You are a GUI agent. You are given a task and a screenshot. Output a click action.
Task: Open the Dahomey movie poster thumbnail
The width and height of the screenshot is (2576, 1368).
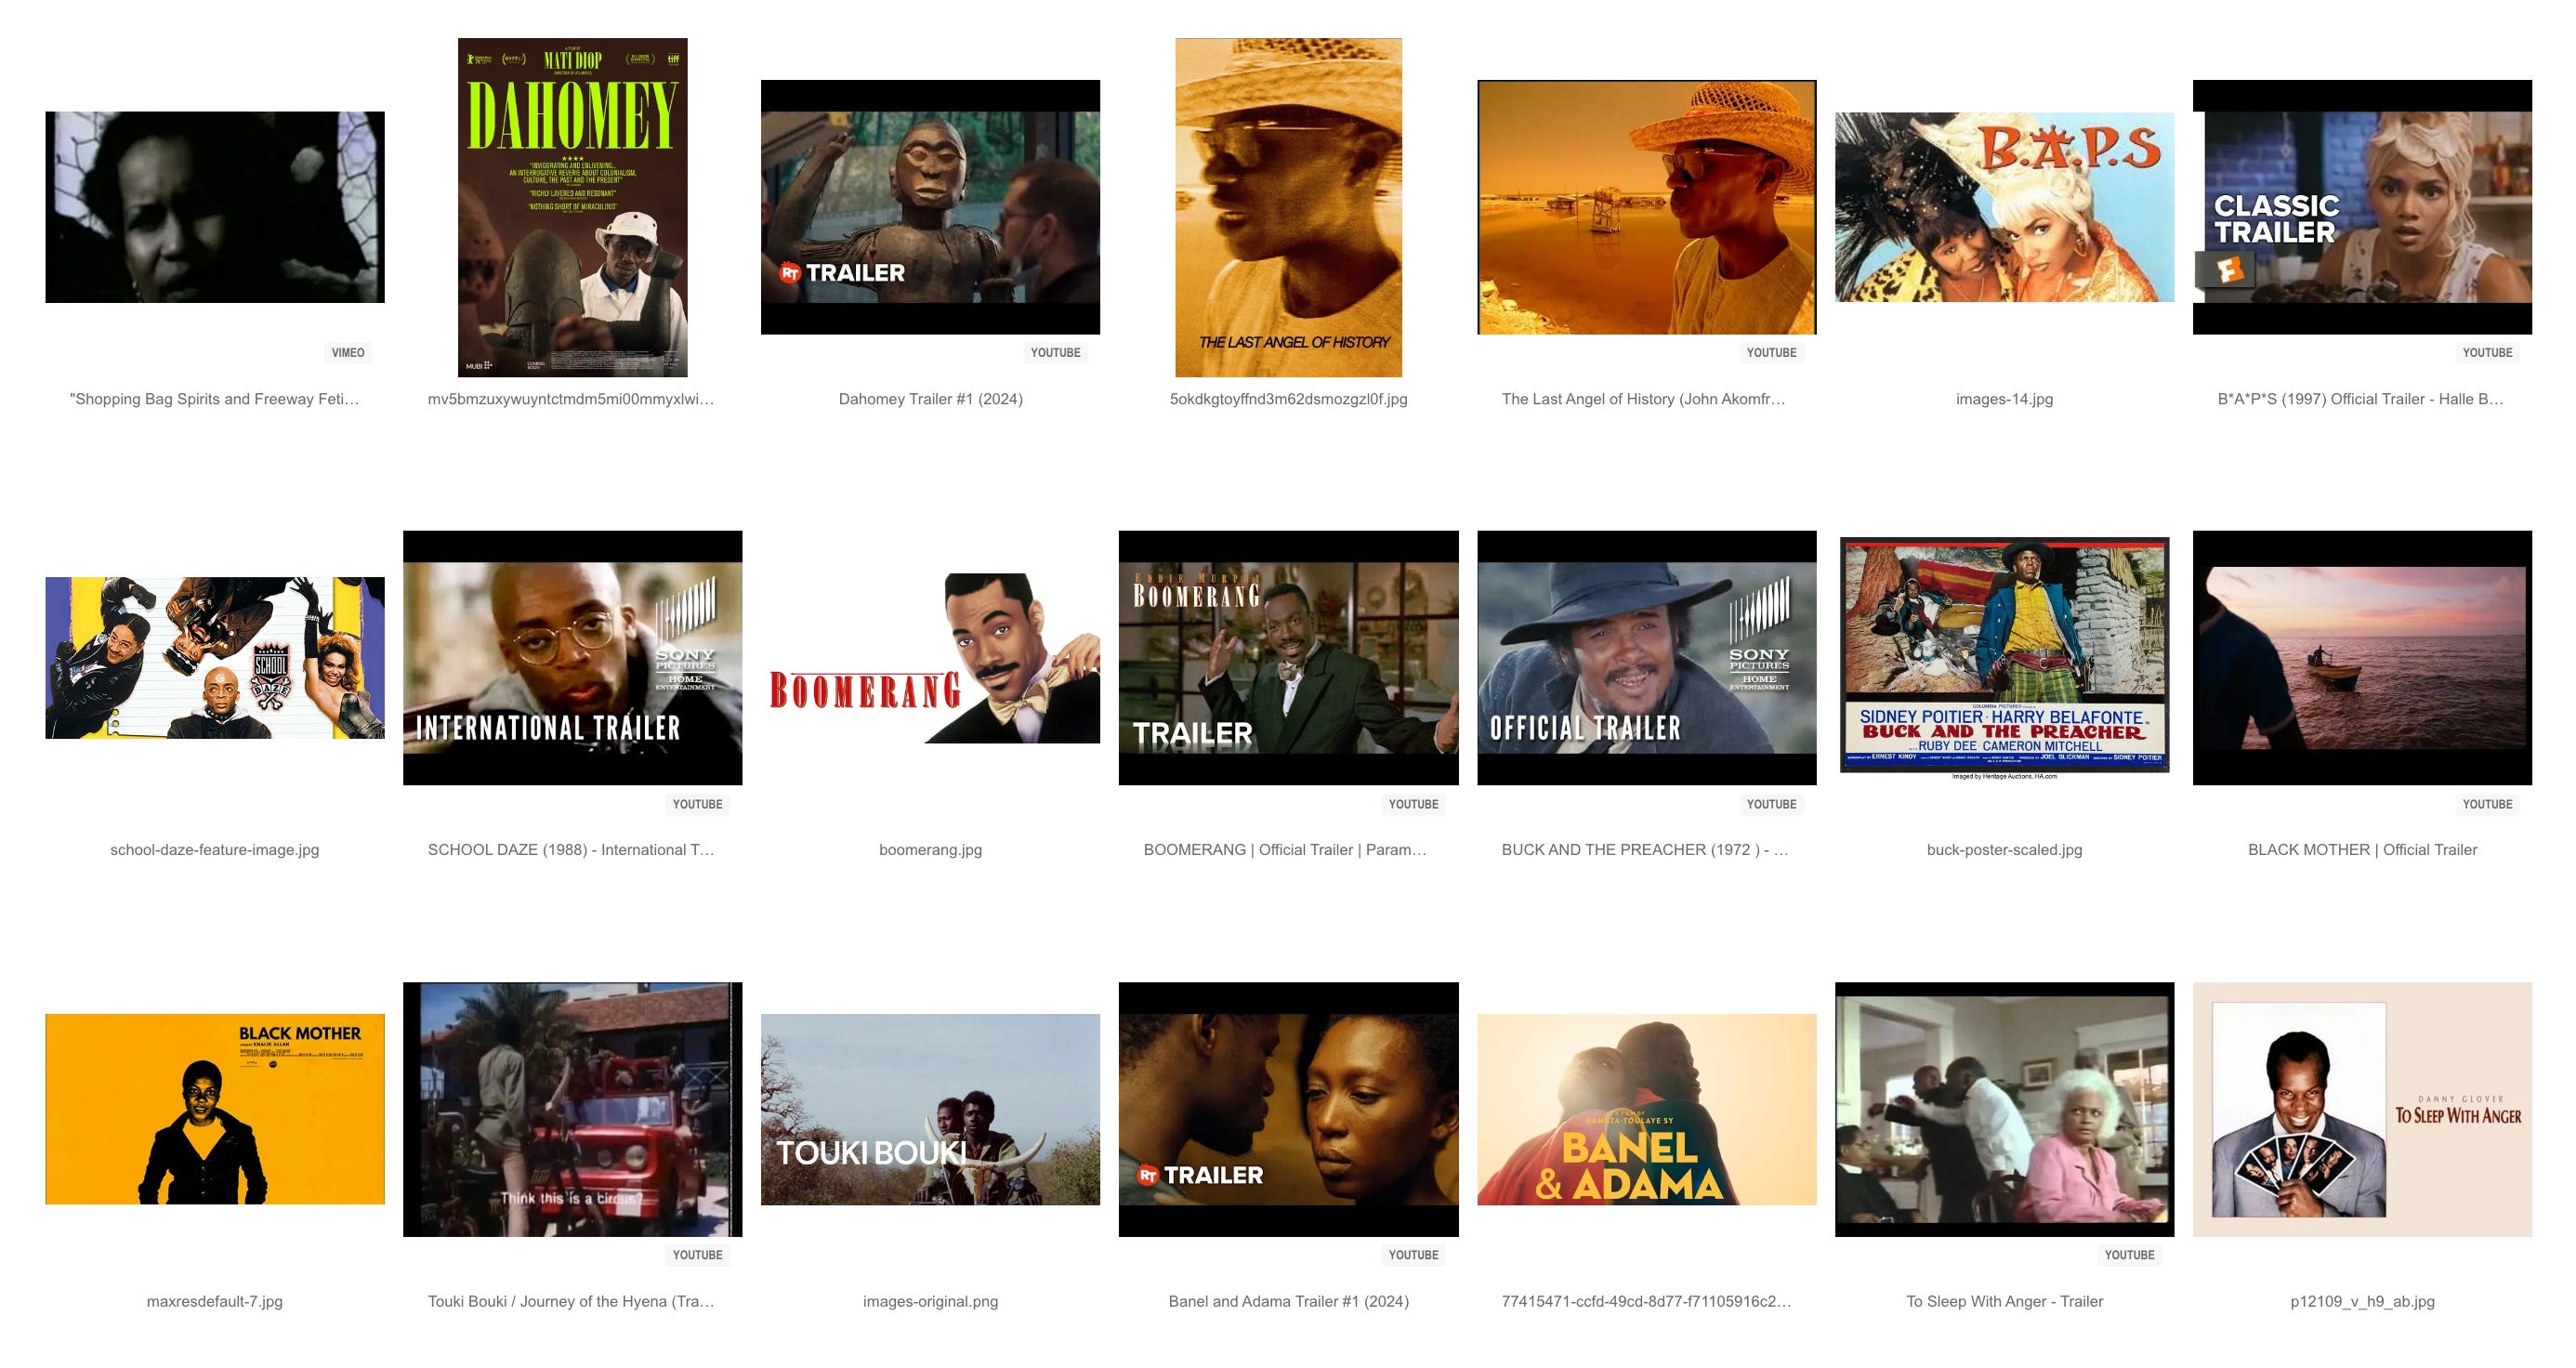[572, 207]
